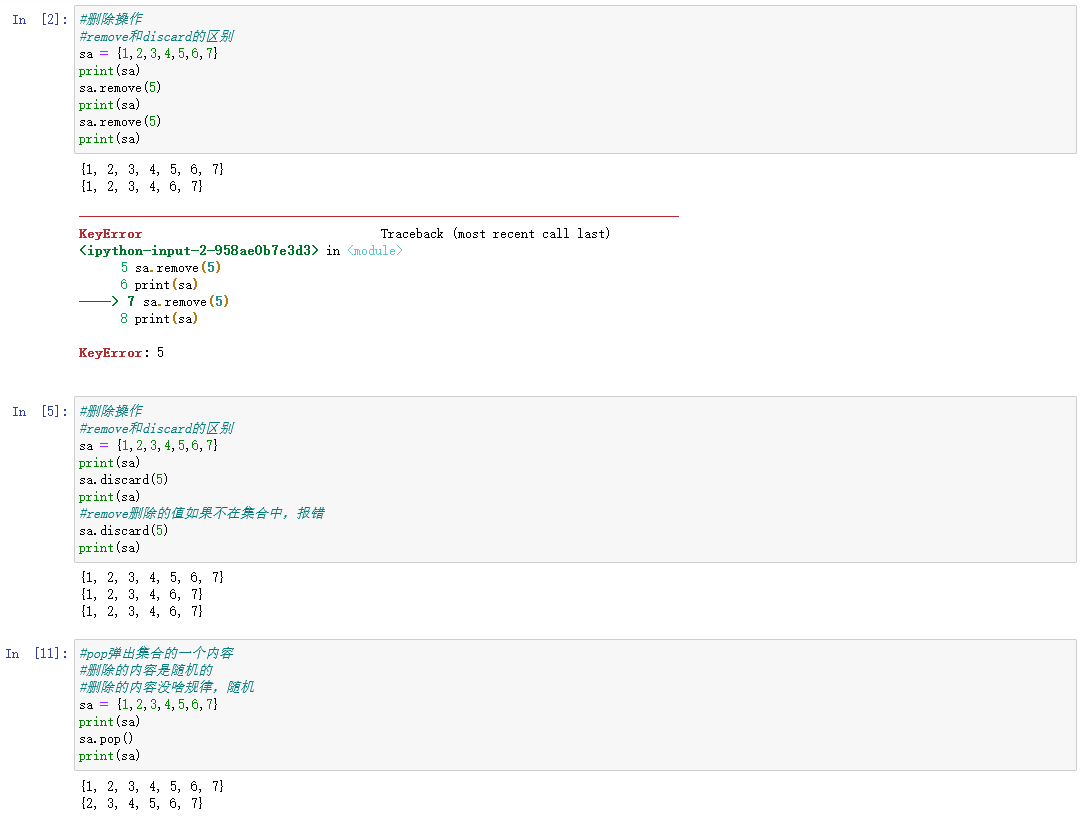Click comment '#删除的内容没啥规律，随机'

(x=167, y=687)
